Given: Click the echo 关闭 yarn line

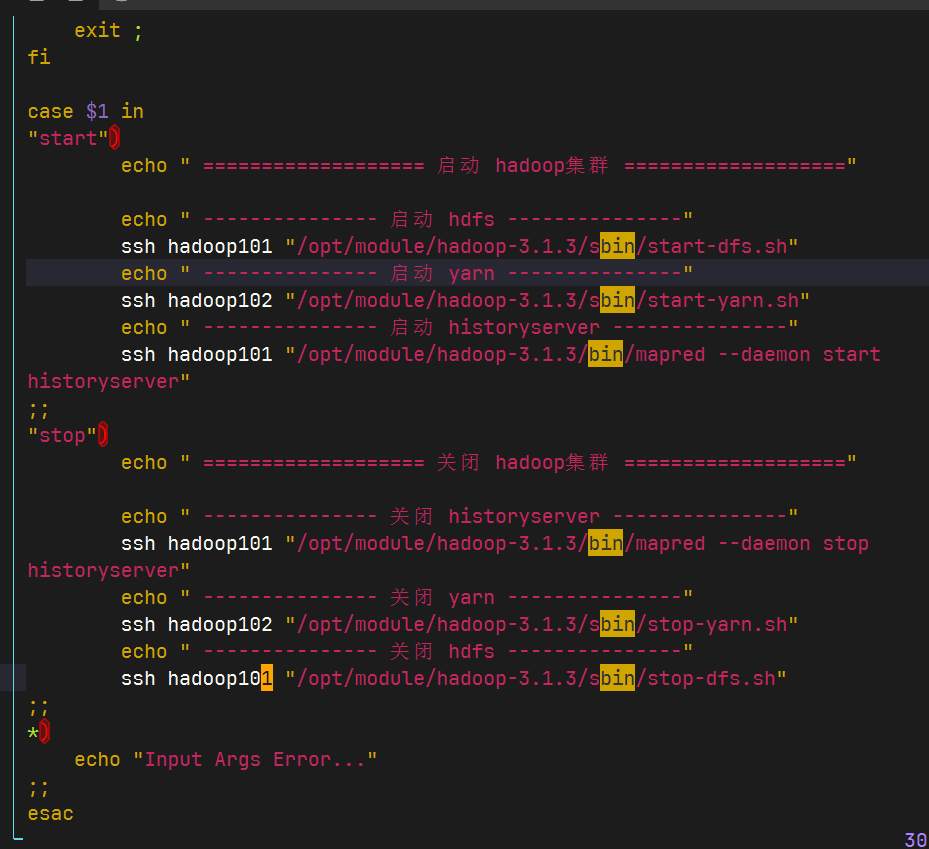Looking at the screenshot, I should (x=407, y=597).
